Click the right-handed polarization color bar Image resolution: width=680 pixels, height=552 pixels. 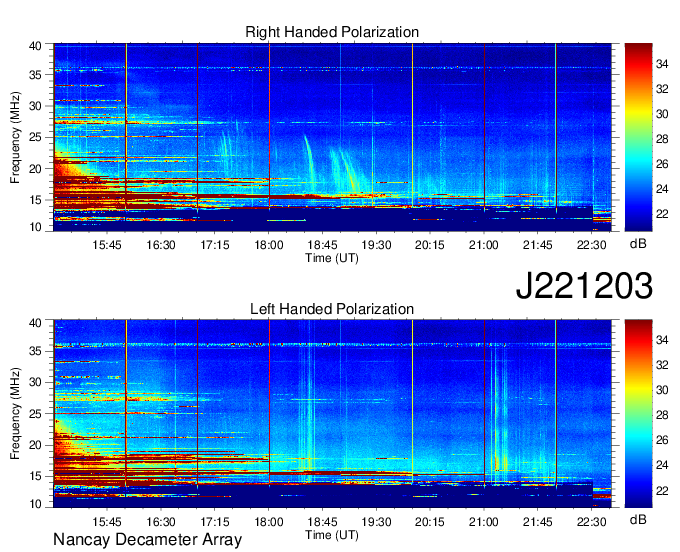[638, 137]
